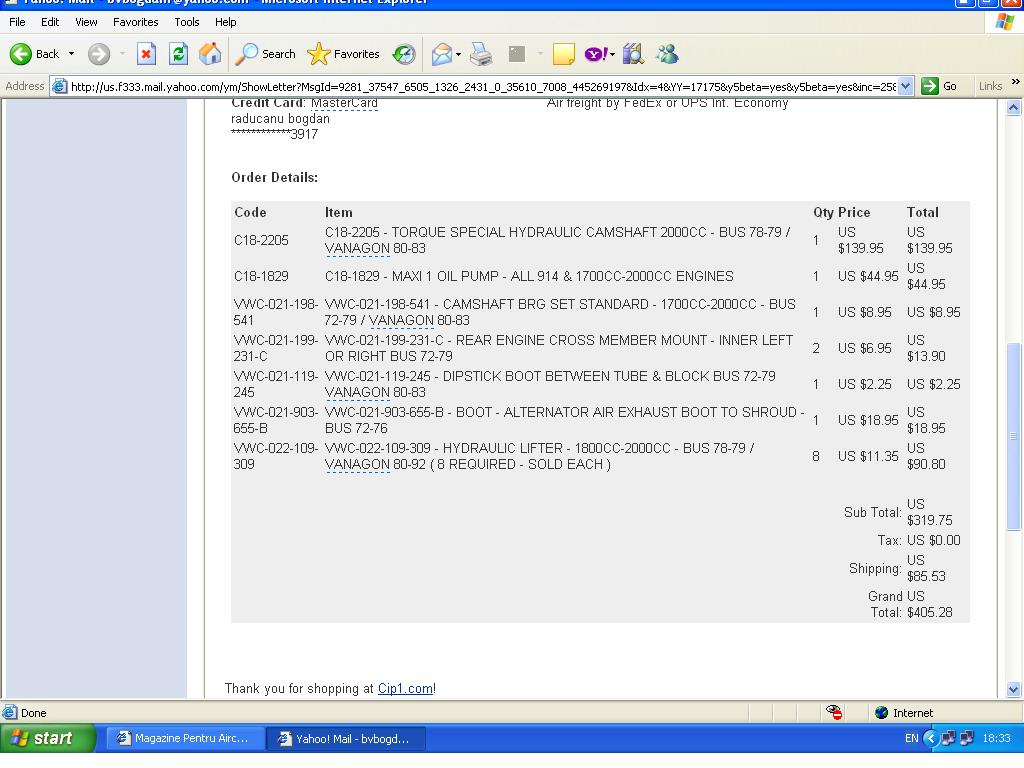Click the vertical scrollbar thumb
Screen dimensions: 1024x768
click(1014, 436)
